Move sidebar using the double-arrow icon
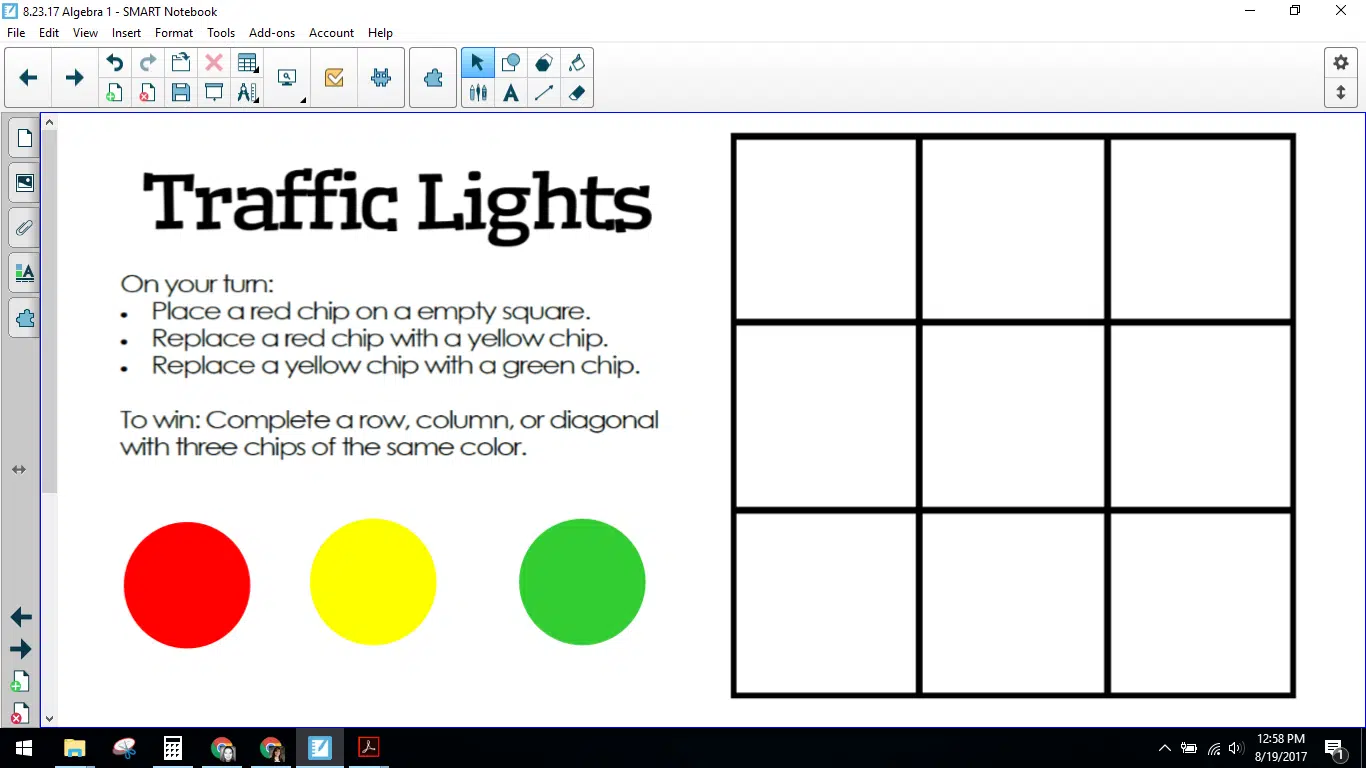 [x=19, y=469]
